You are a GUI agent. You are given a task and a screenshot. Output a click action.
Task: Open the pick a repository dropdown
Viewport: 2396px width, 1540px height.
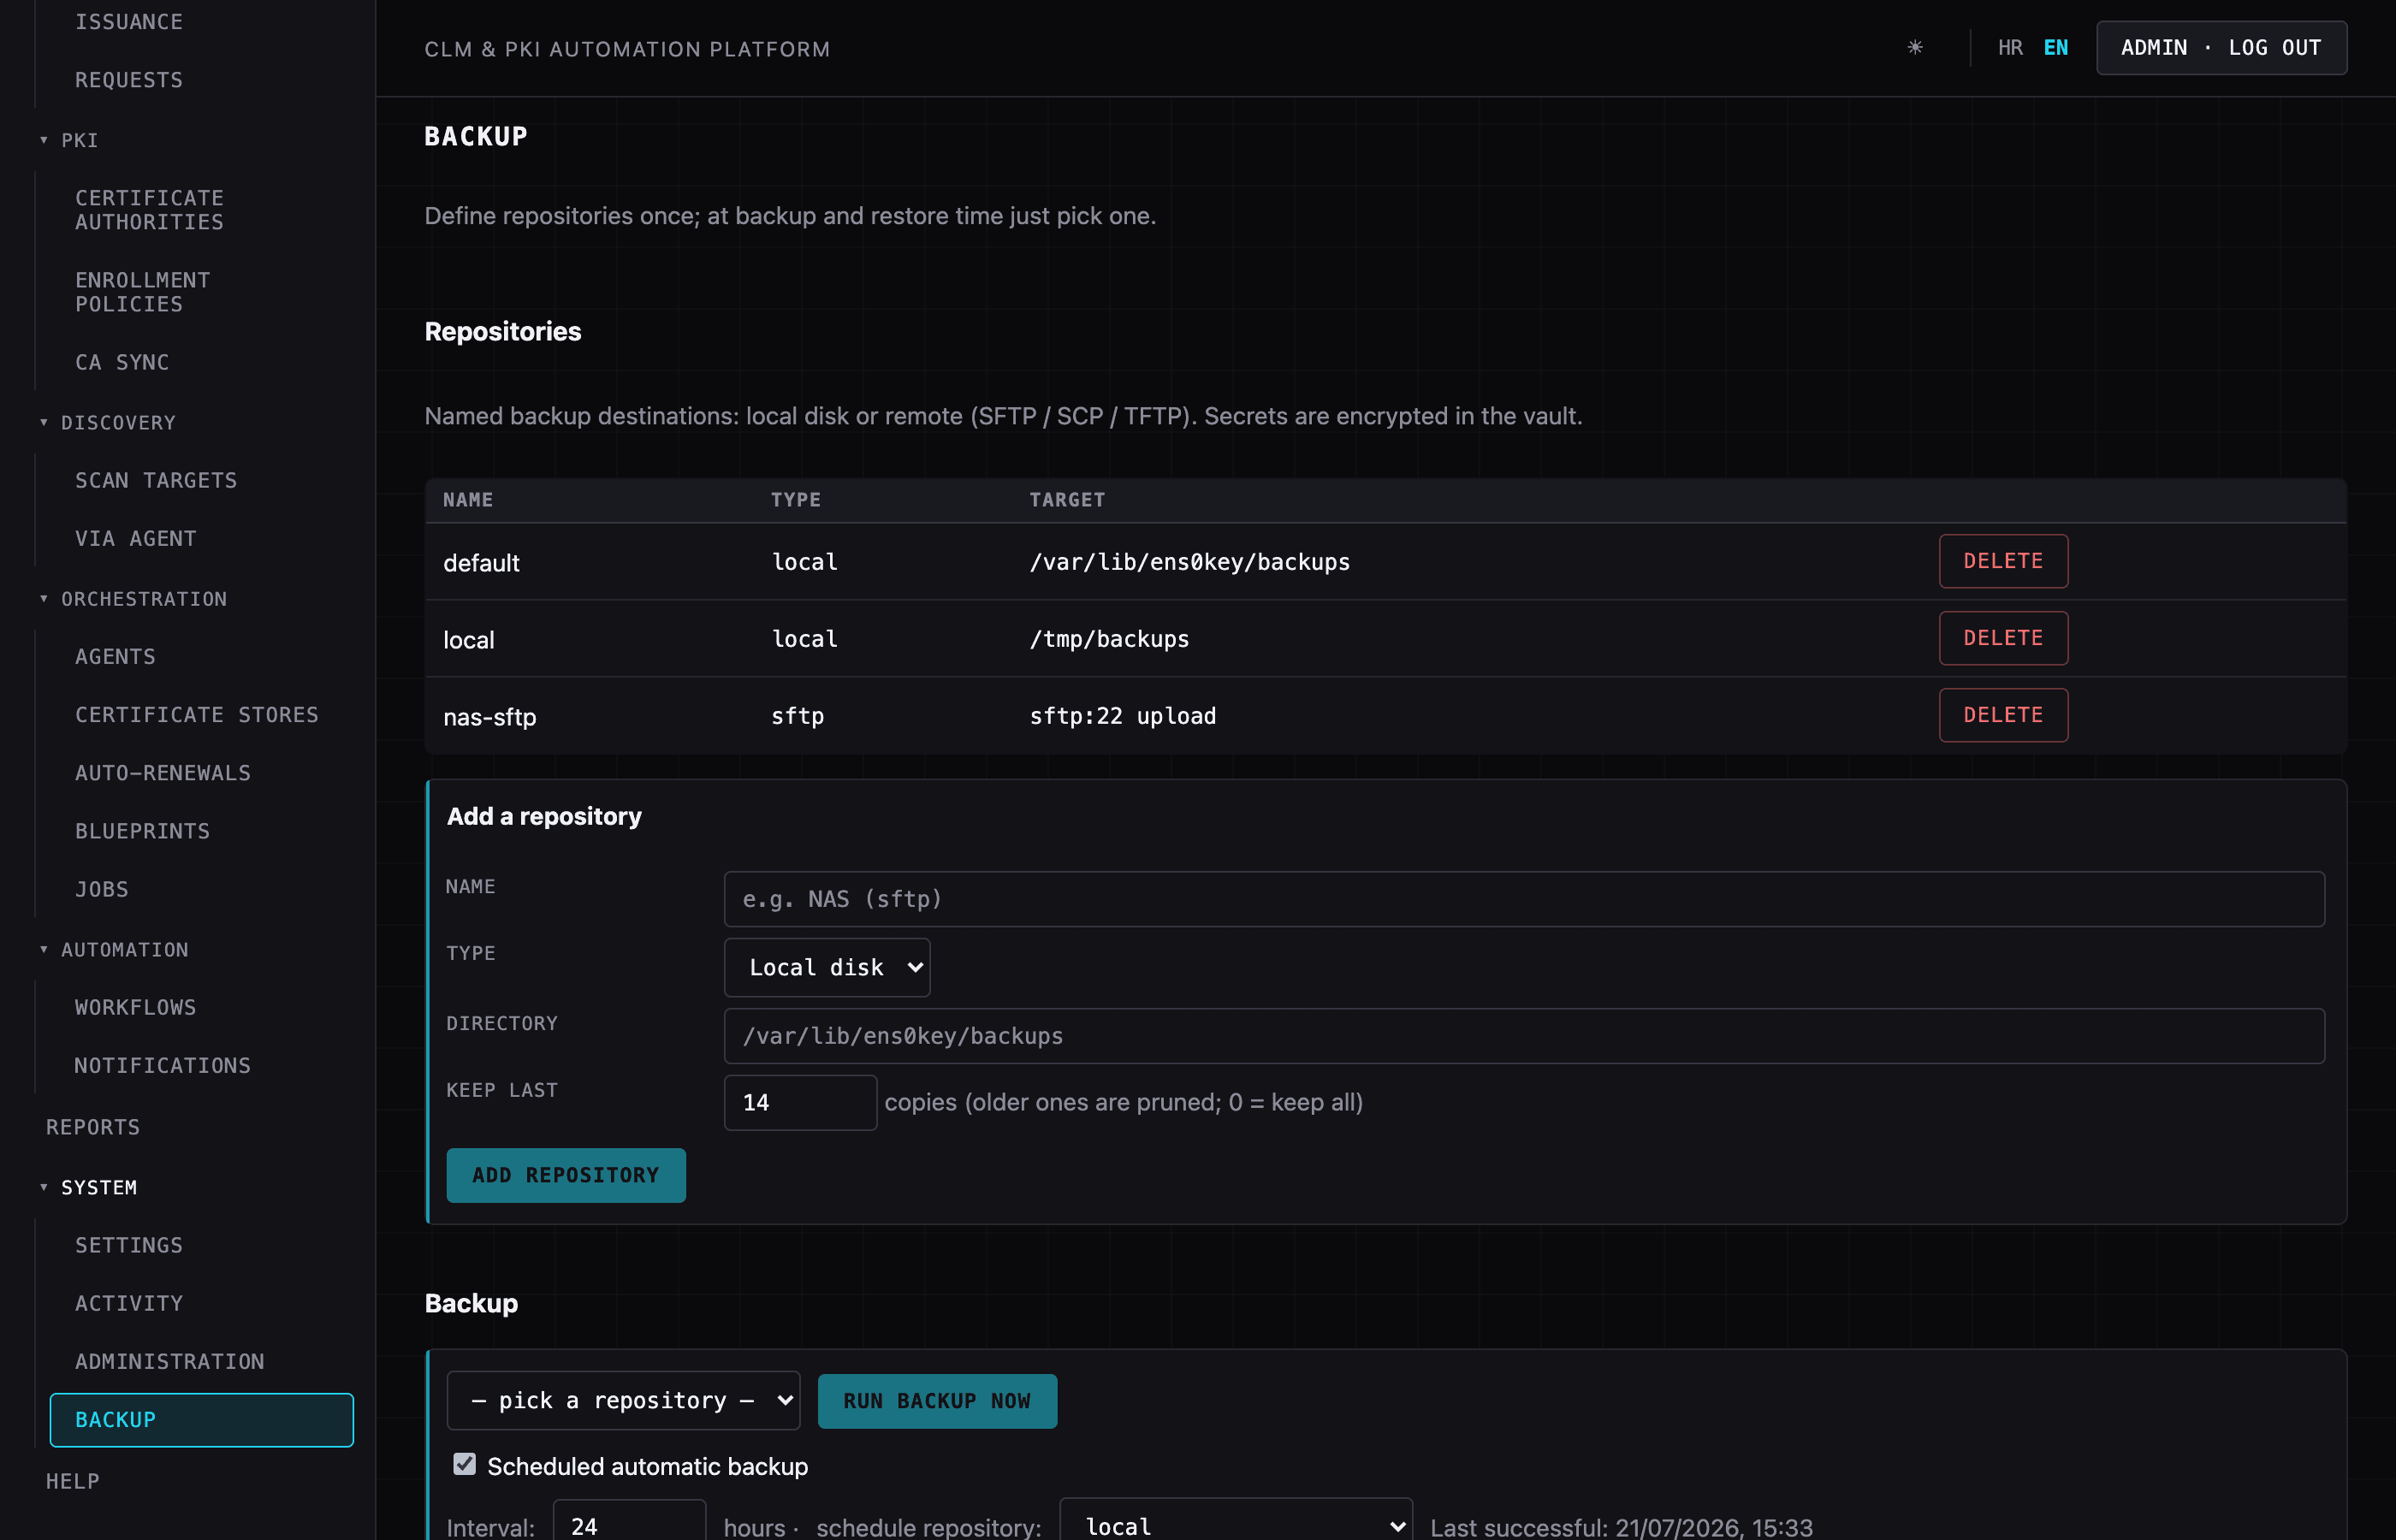[623, 1400]
